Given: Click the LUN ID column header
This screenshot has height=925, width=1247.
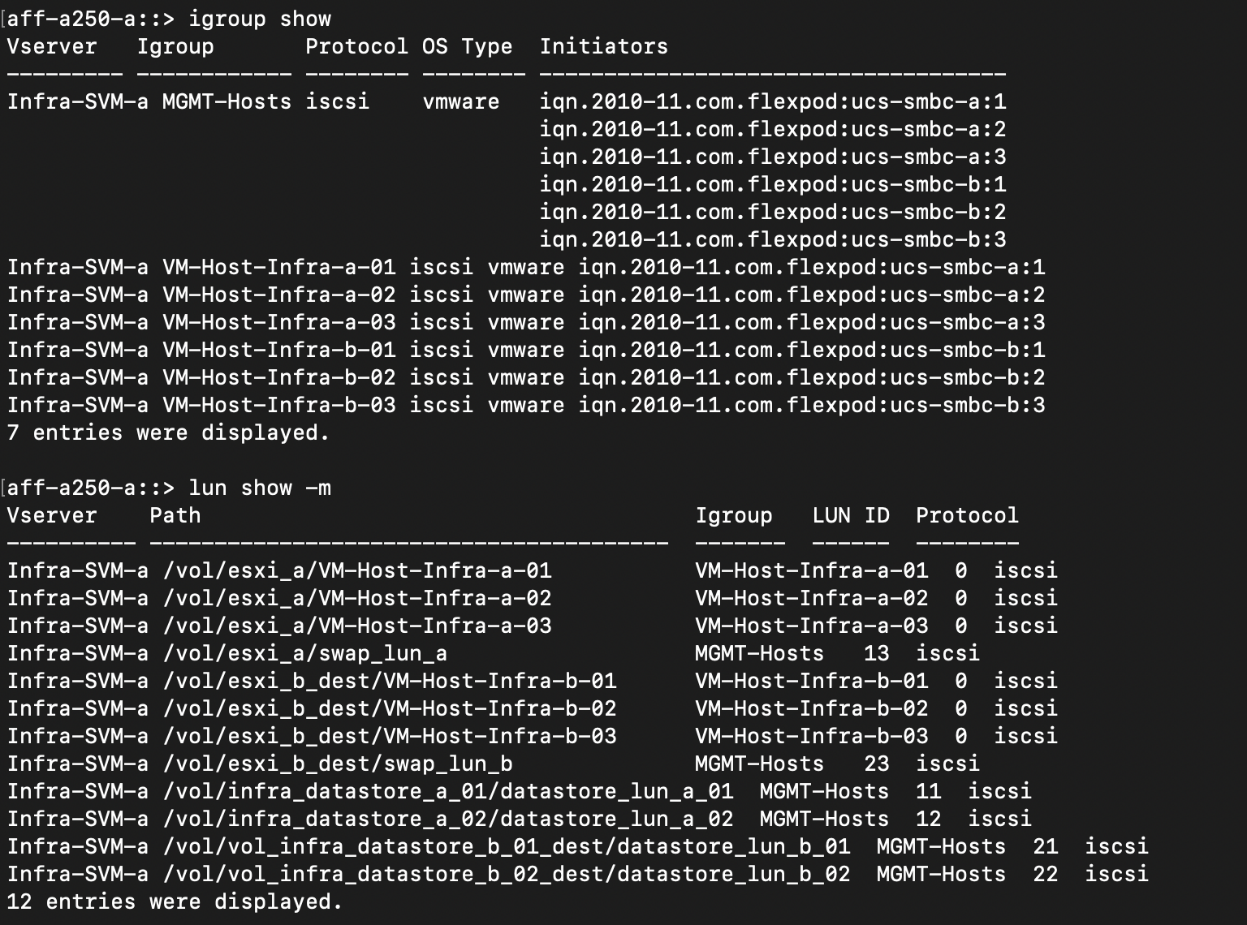Looking at the screenshot, I should coord(851,515).
